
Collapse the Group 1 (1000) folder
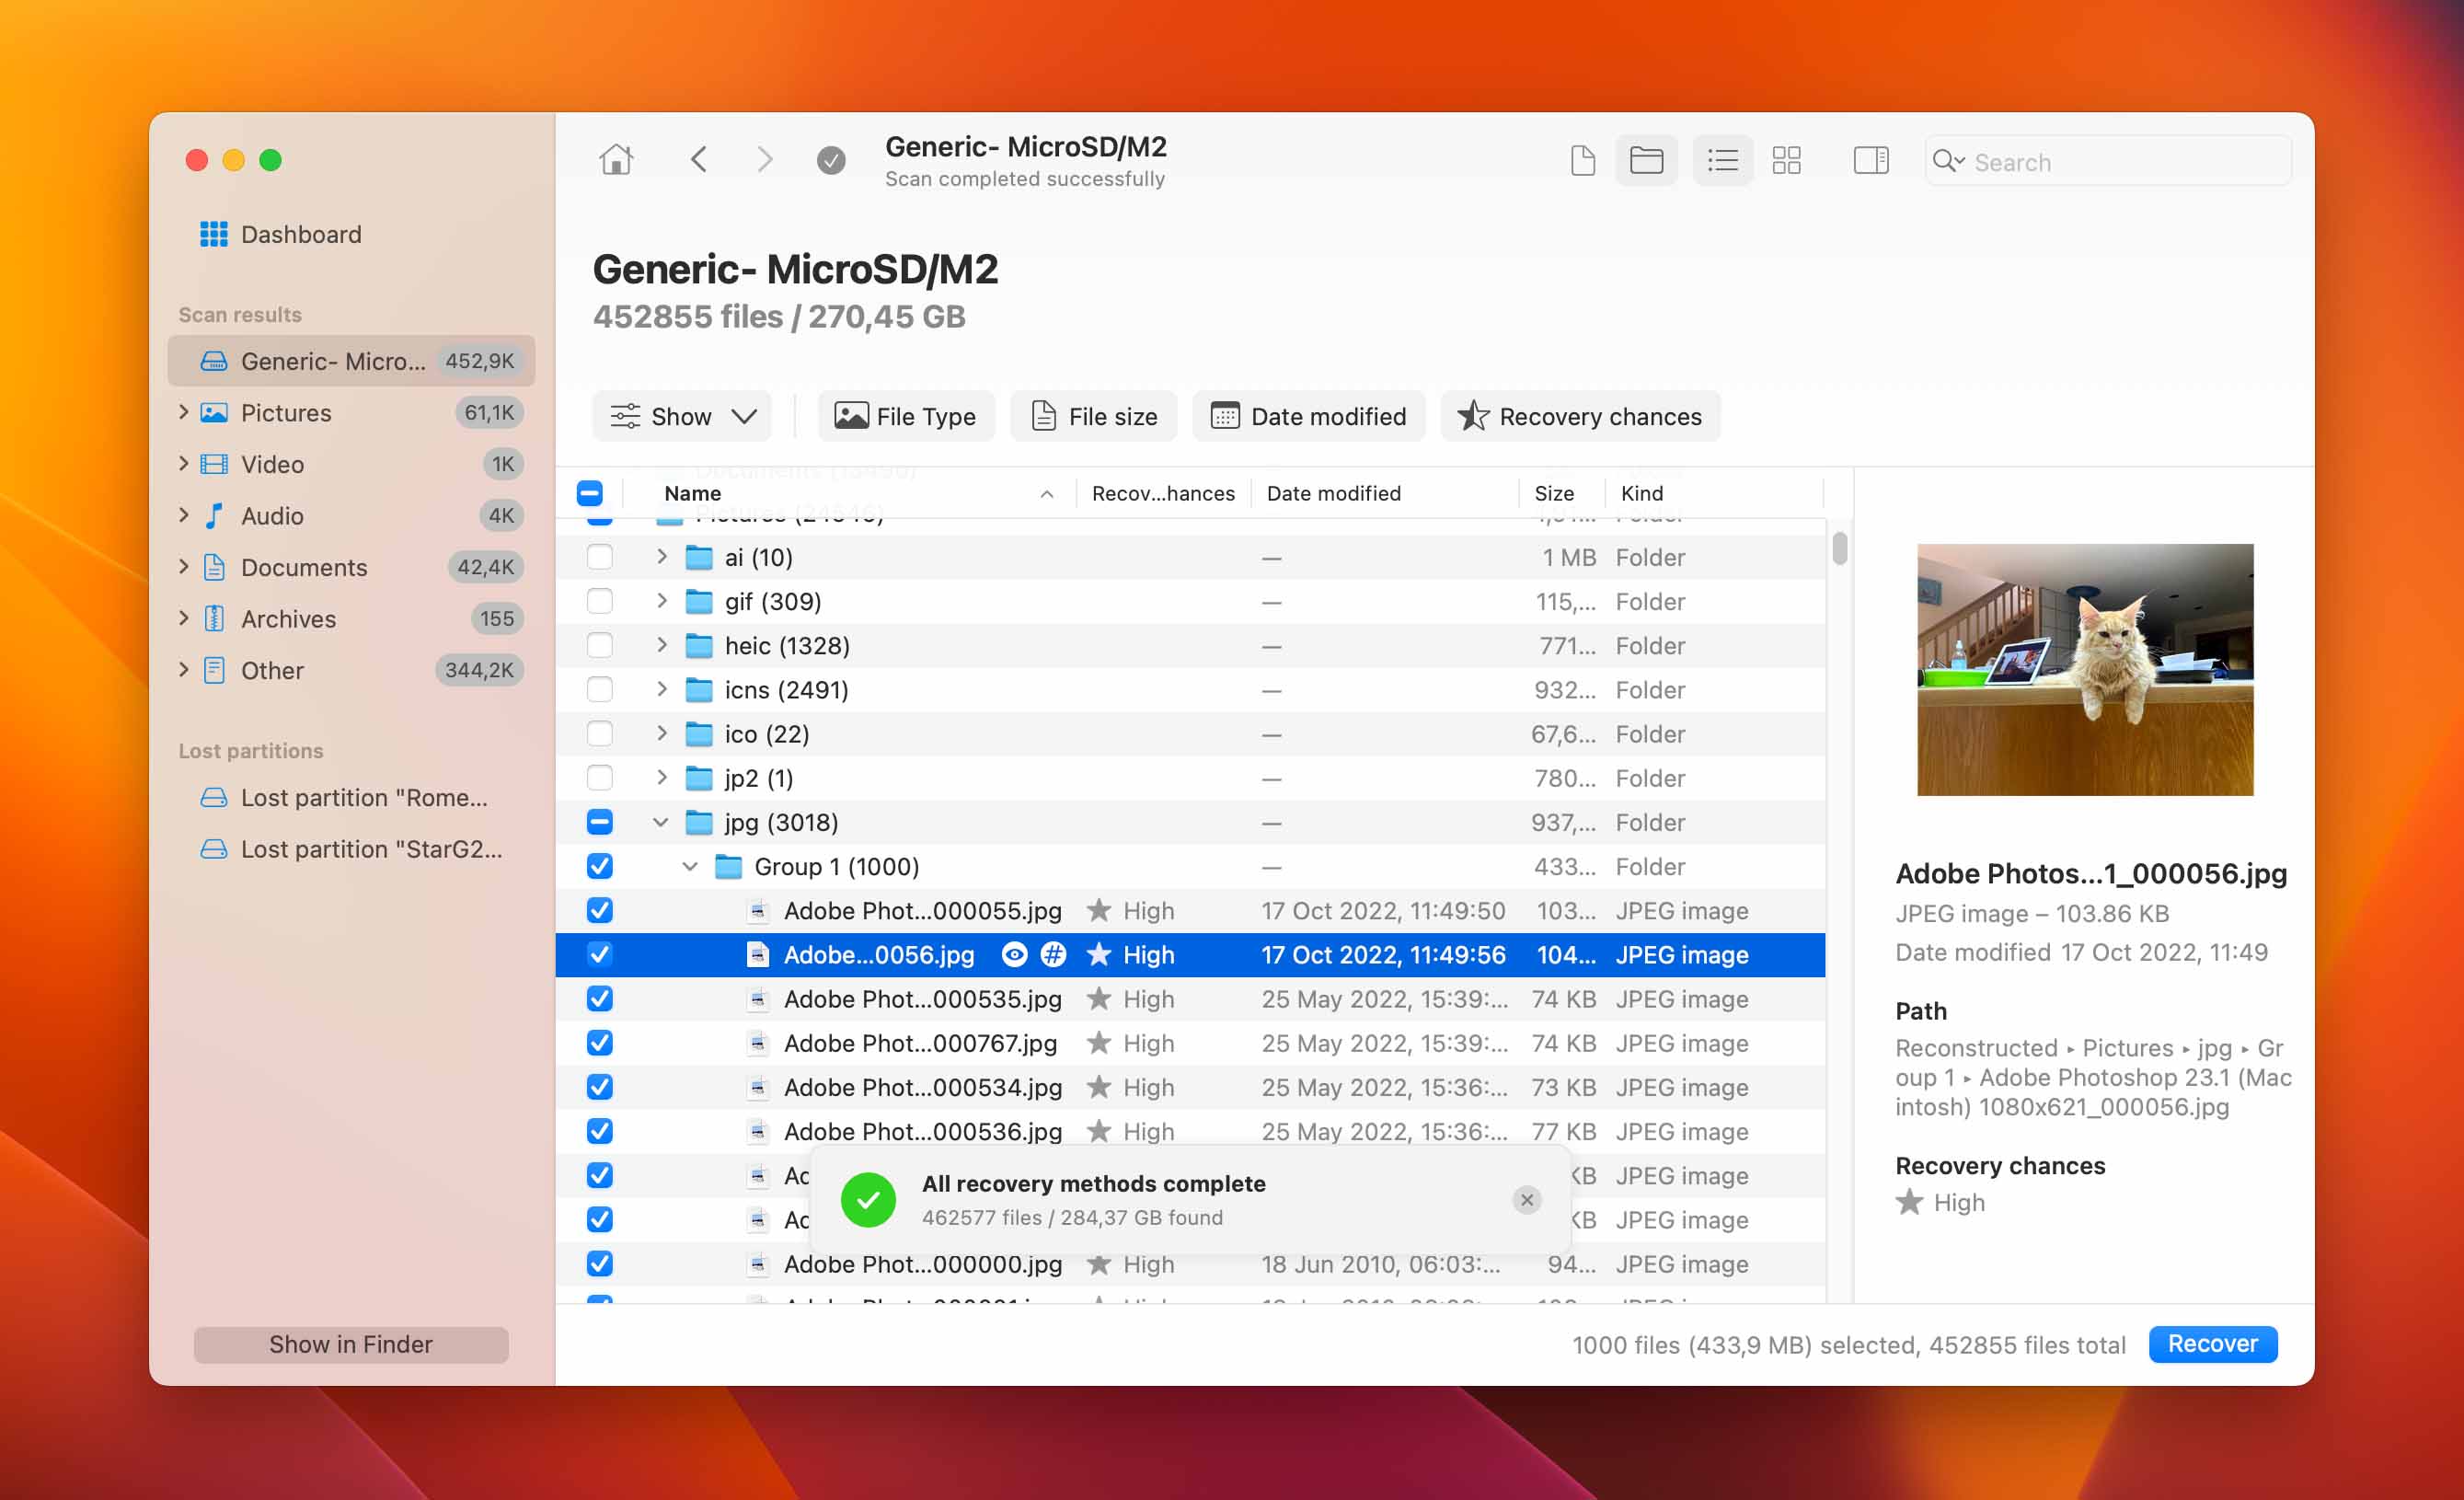point(690,866)
